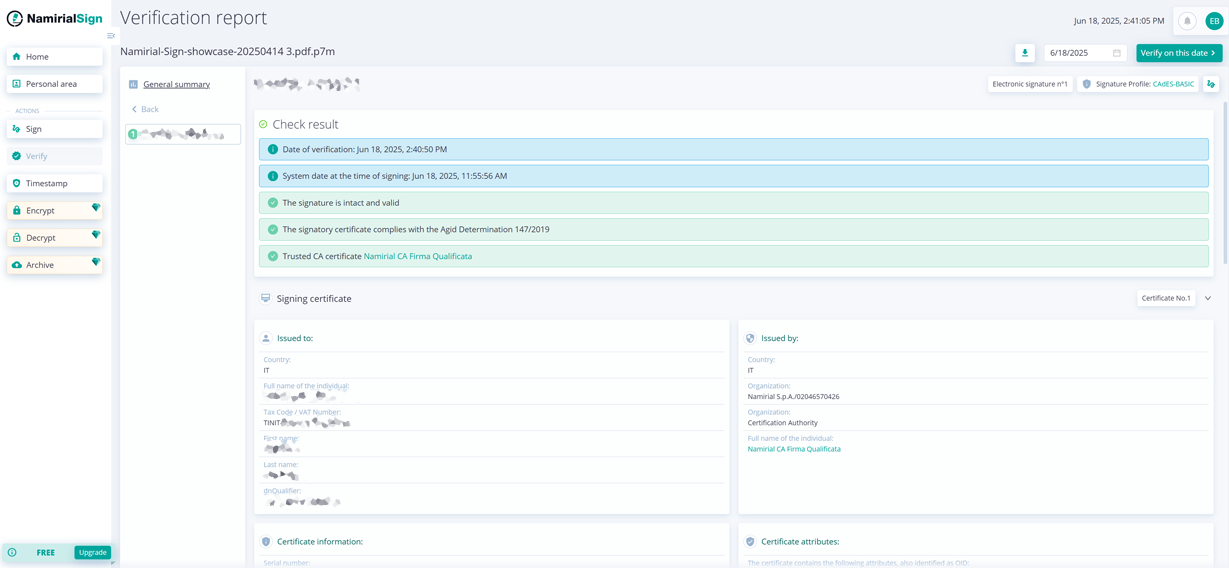Click Verify on this date
Image resolution: width=1229 pixels, height=568 pixels.
[x=1179, y=53]
